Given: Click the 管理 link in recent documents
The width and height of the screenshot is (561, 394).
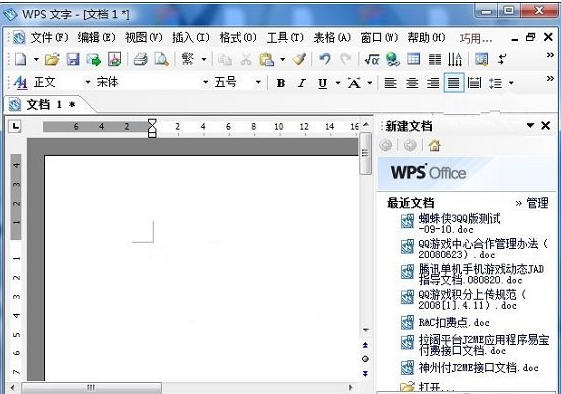Looking at the screenshot, I should point(537,203).
